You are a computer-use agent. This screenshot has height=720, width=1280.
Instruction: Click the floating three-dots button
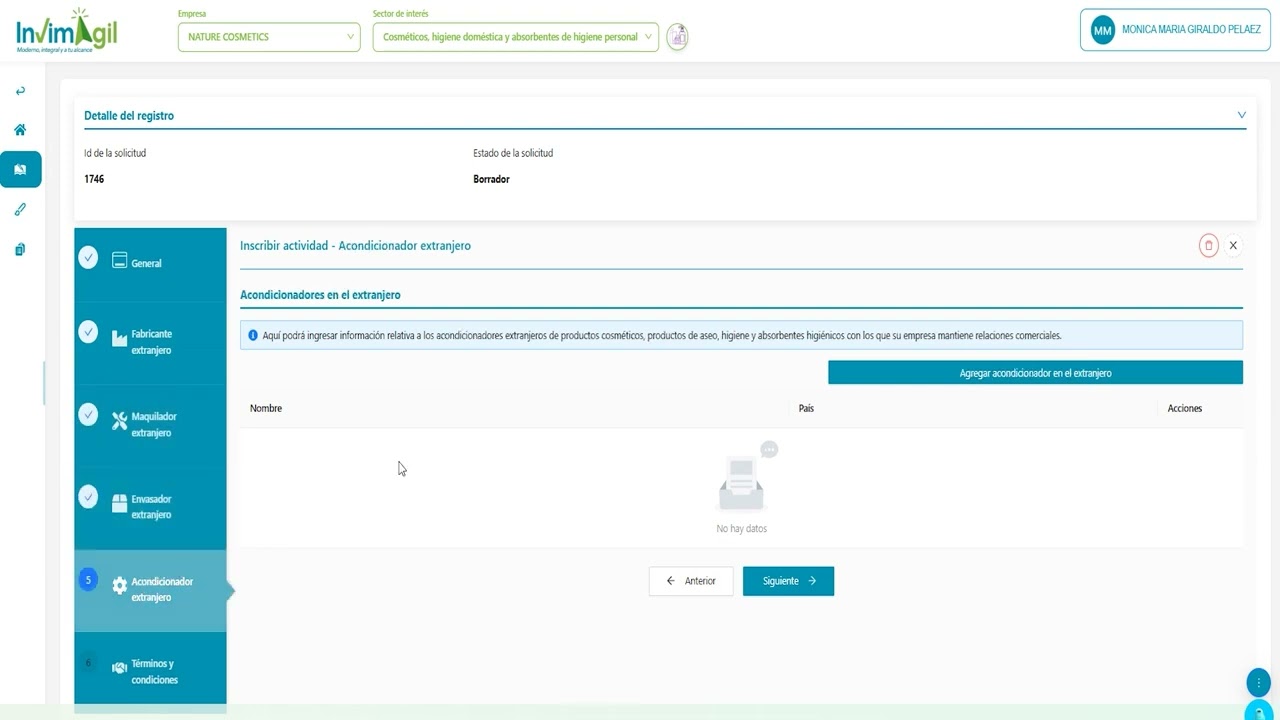coord(1258,683)
